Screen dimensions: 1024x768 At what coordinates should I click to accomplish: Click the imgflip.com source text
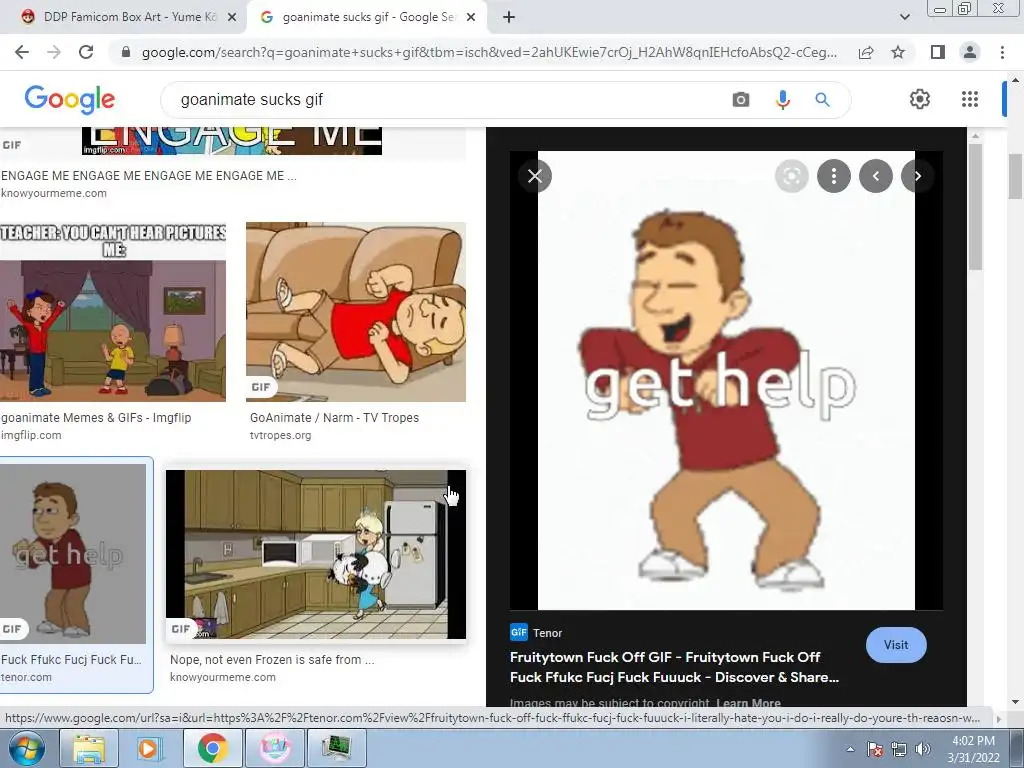coord(31,435)
